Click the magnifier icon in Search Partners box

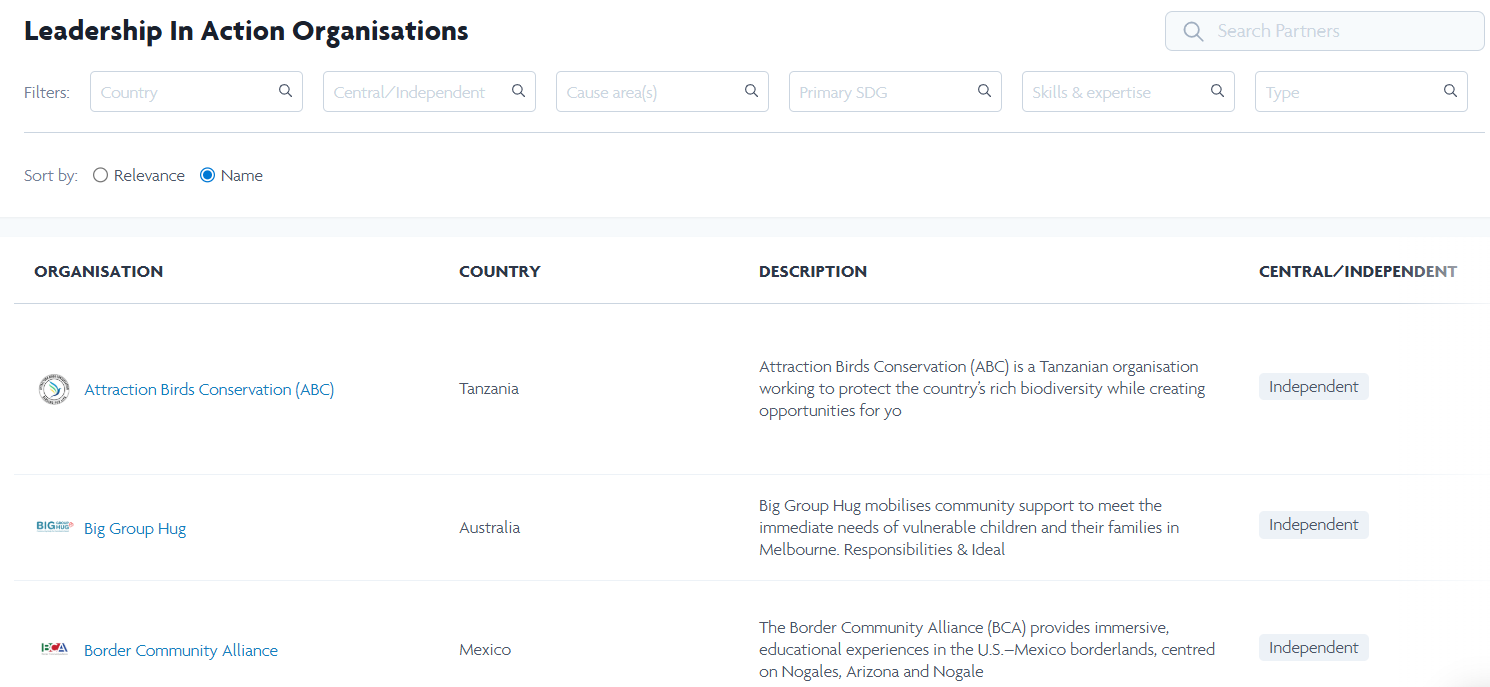point(1193,31)
